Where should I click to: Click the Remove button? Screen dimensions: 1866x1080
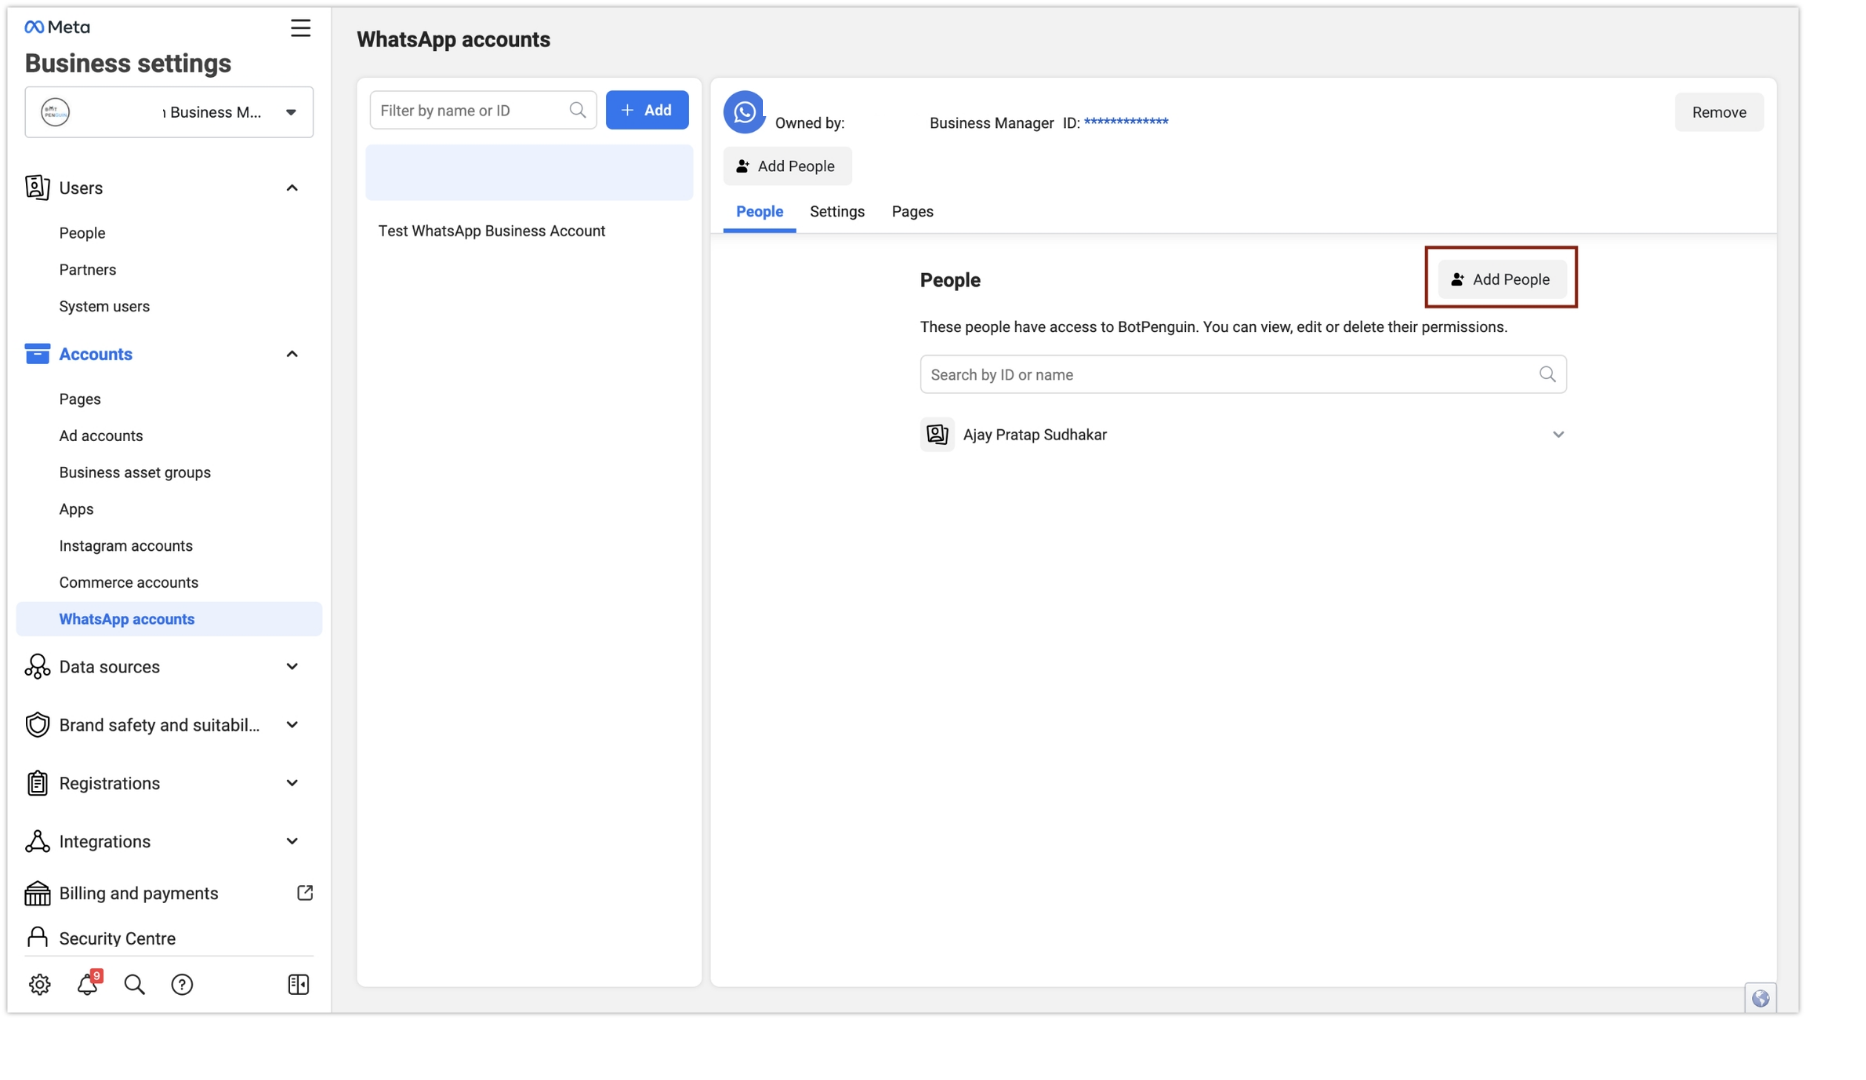pos(1719,112)
